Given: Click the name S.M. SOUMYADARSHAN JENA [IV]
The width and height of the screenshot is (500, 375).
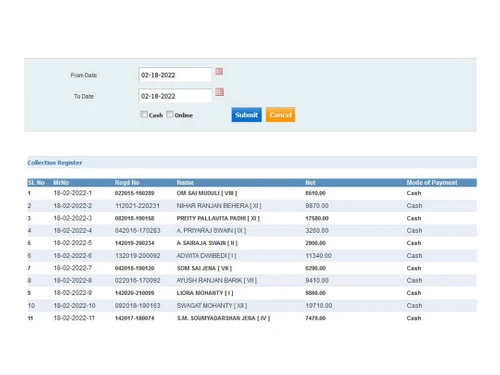Looking at the screenshot, I should 223,318.
